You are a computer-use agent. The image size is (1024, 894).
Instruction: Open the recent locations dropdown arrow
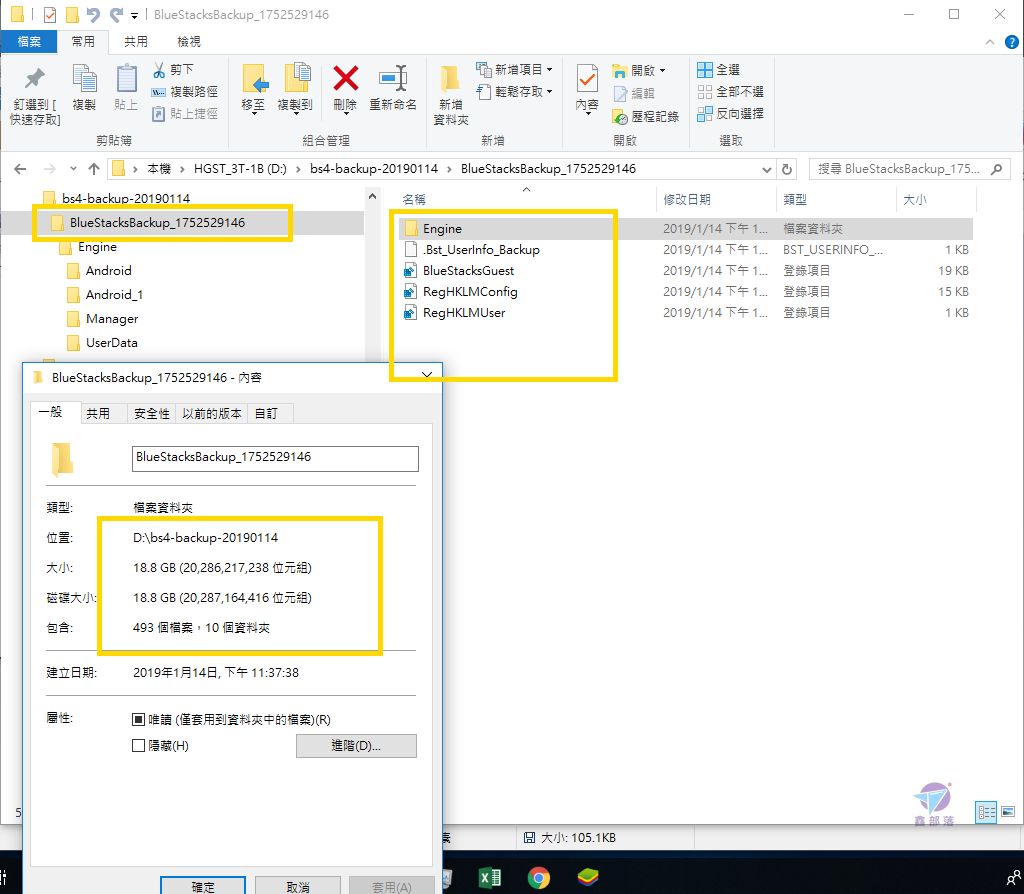point(73,169)
